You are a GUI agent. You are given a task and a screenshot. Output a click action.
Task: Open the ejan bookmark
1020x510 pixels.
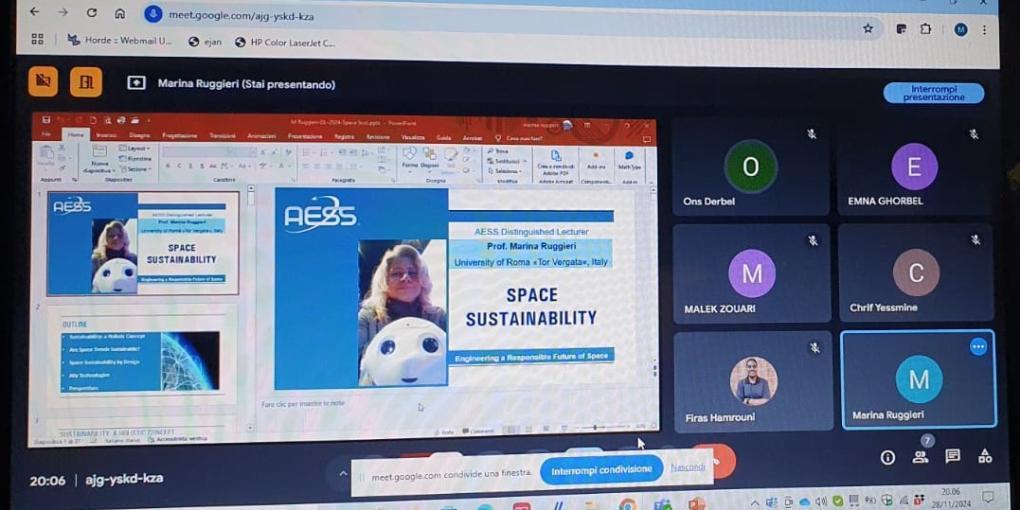pos(205,42)
